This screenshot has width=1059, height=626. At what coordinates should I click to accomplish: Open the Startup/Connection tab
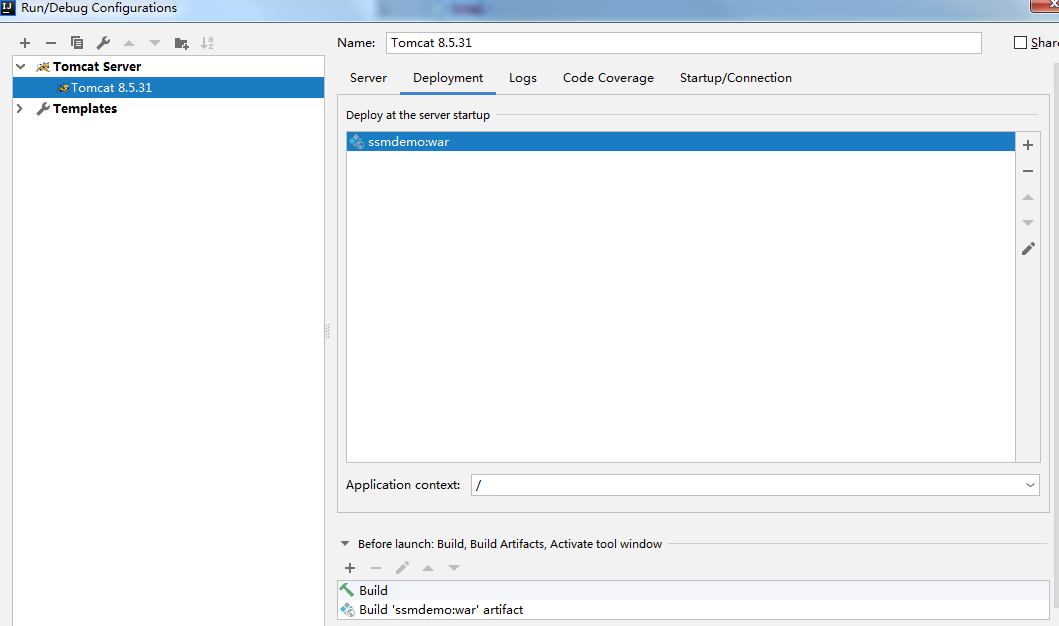click(x=735, y=78)
